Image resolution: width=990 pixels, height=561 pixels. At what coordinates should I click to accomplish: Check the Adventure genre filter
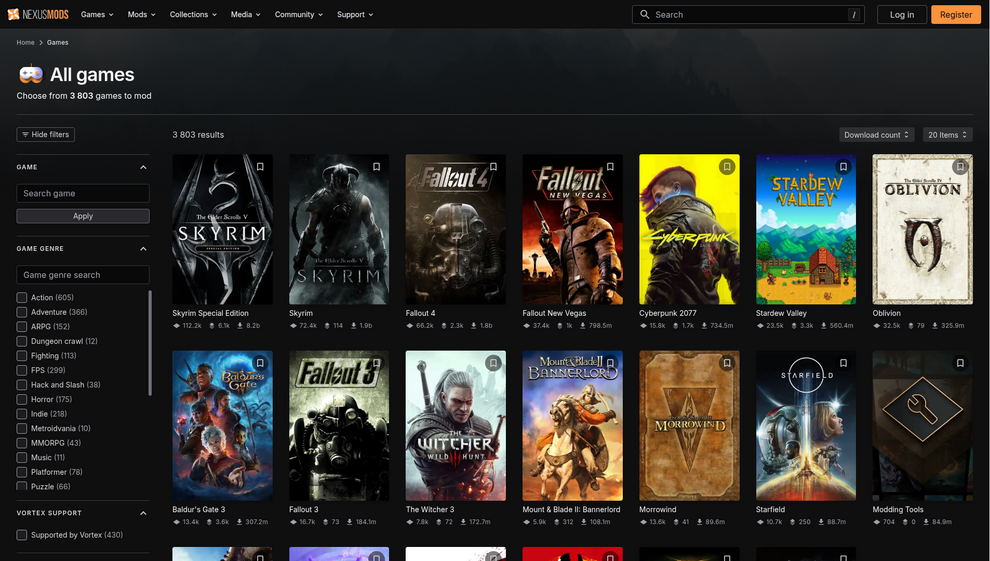21,312
